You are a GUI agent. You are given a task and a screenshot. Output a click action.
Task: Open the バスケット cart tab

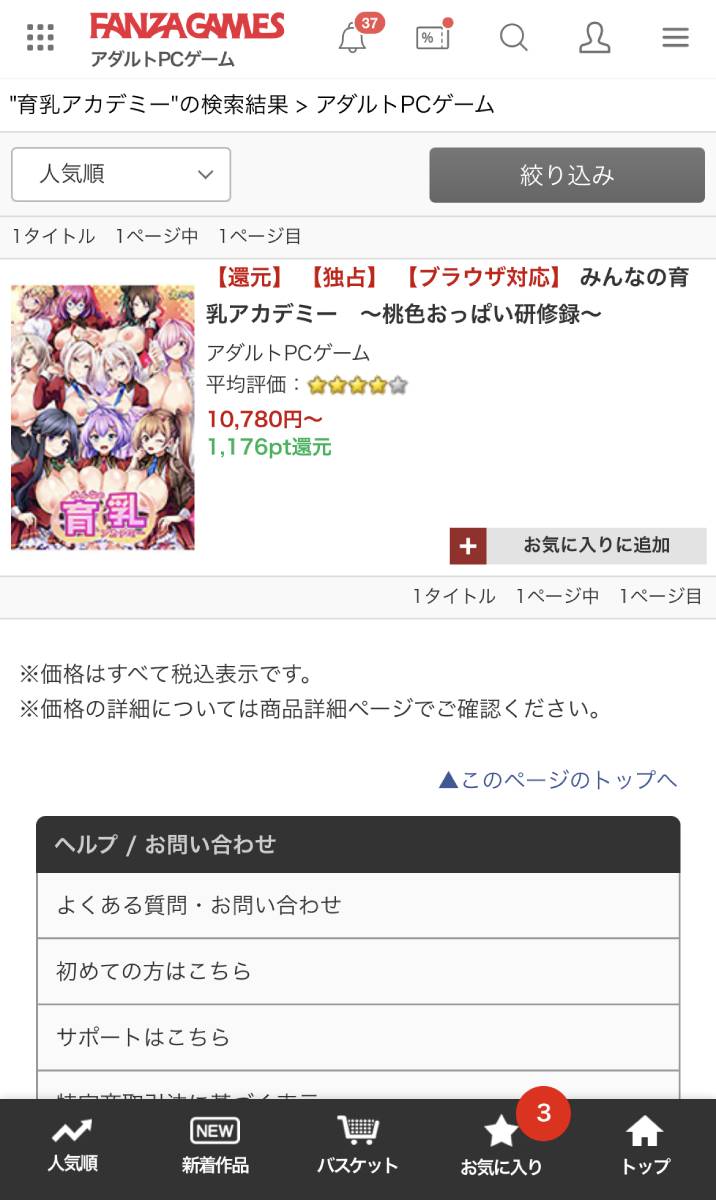(358, 1146)
